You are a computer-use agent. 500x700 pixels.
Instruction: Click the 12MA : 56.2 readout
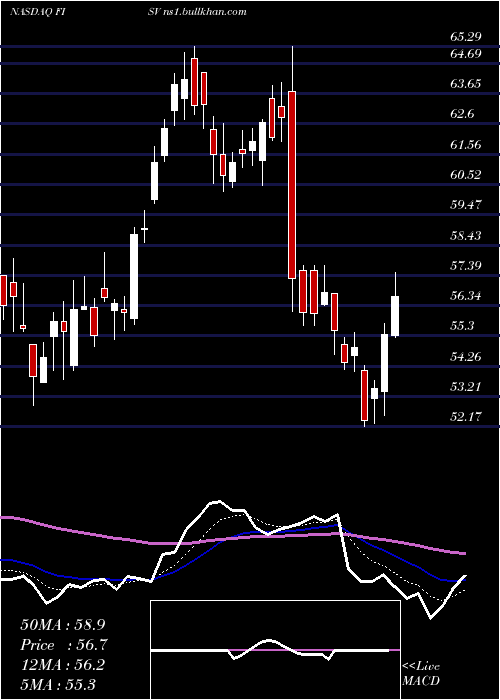[63, 665]
